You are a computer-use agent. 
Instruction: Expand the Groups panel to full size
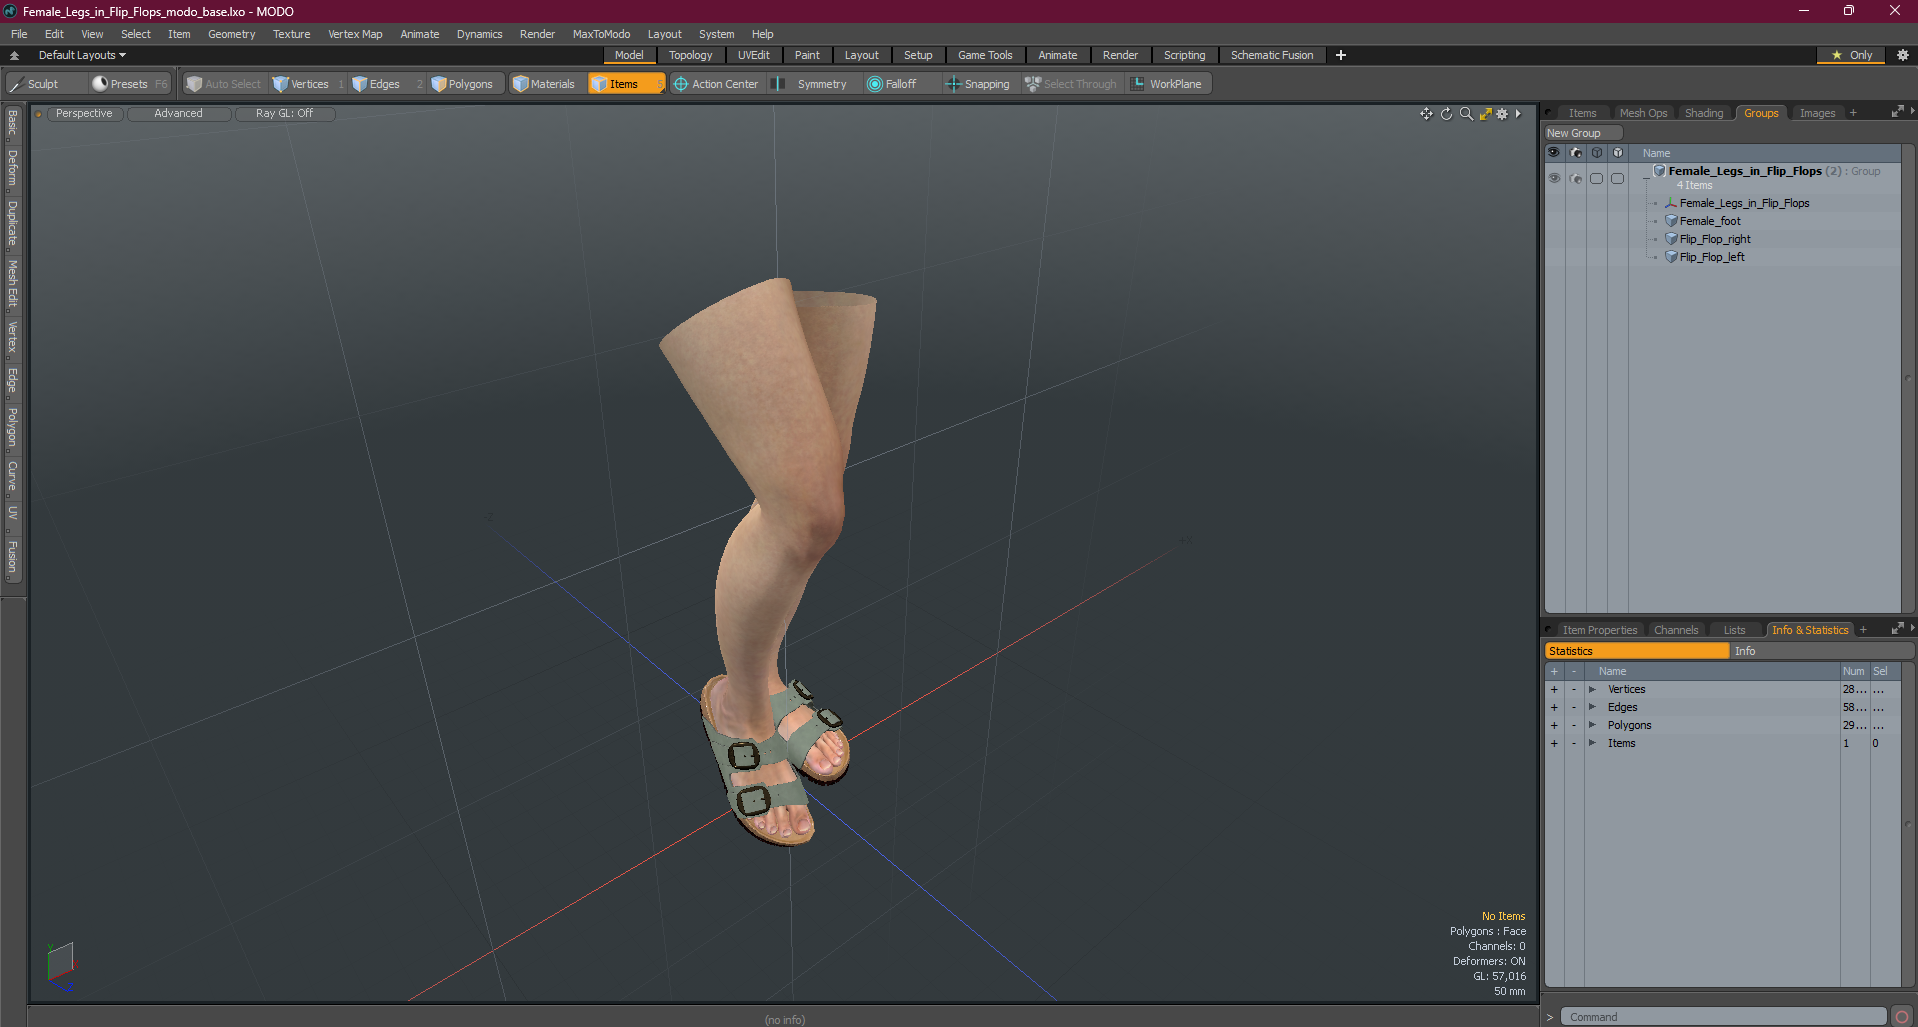pos(1897,113)
